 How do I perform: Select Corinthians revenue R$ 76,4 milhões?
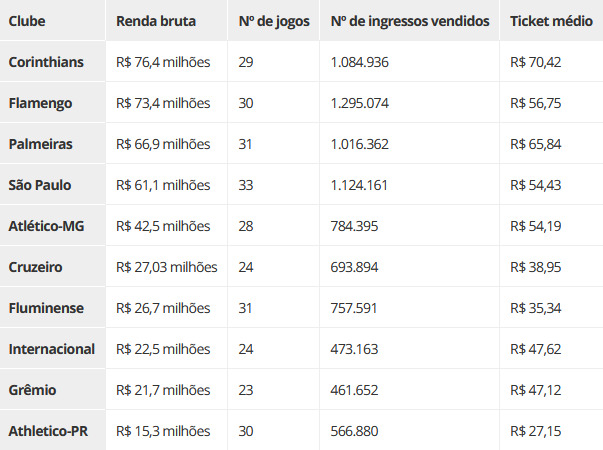point(163,62)
